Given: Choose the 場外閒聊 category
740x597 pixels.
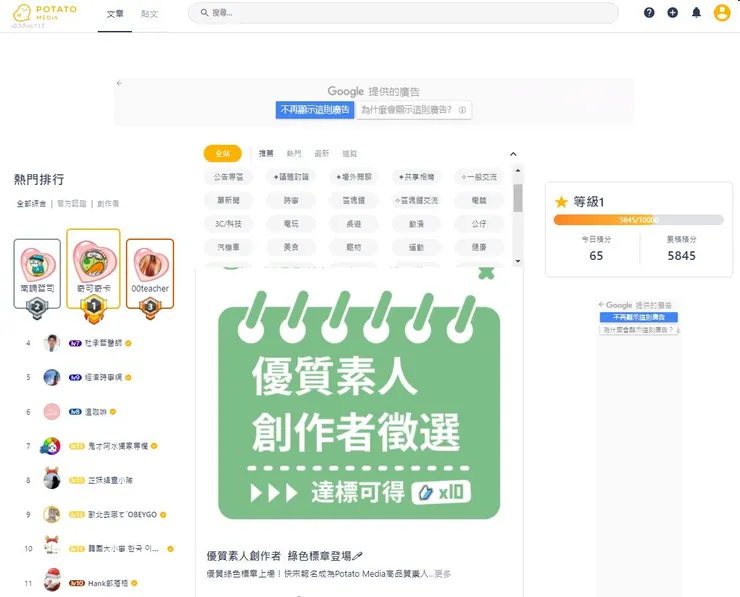Looking at the screenshot, I should tap(353, 177).
